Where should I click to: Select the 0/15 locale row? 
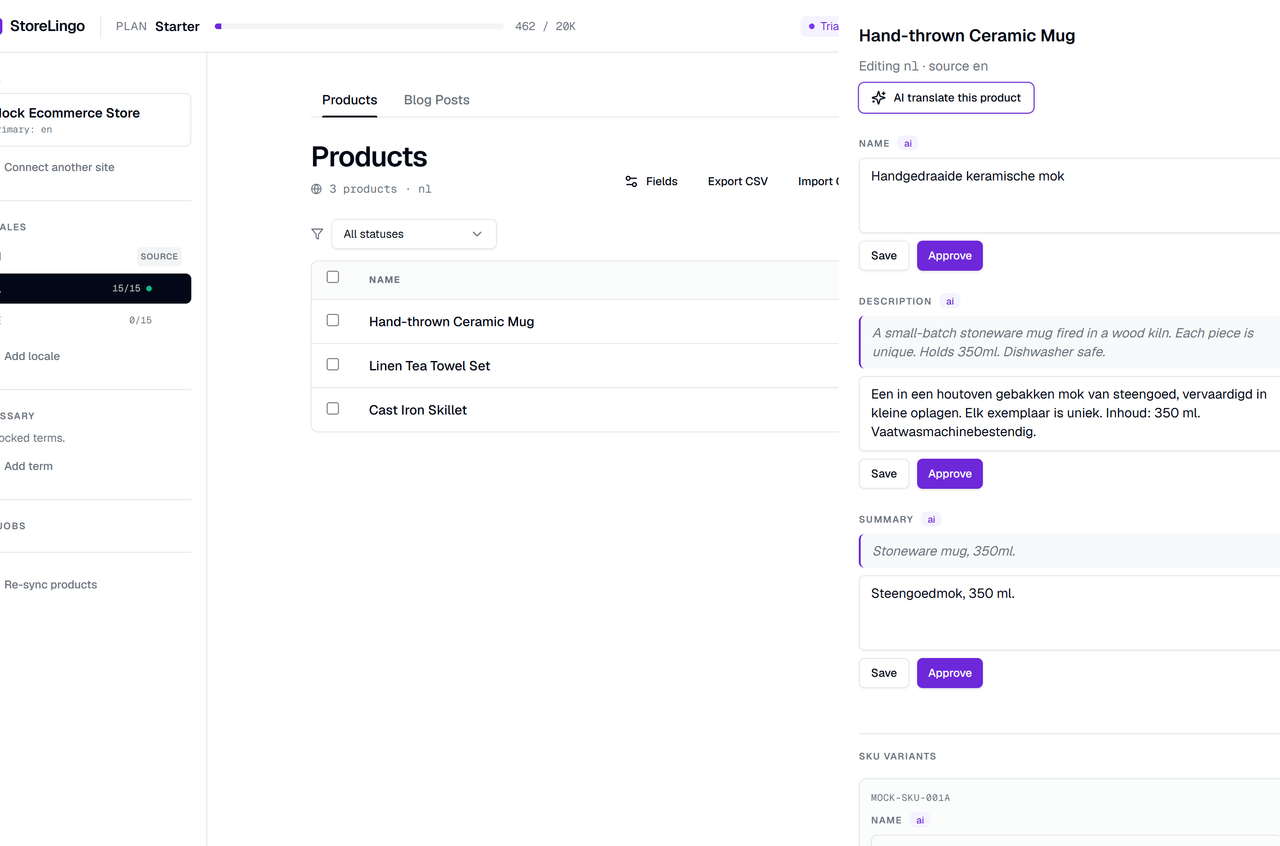(95, 321)
